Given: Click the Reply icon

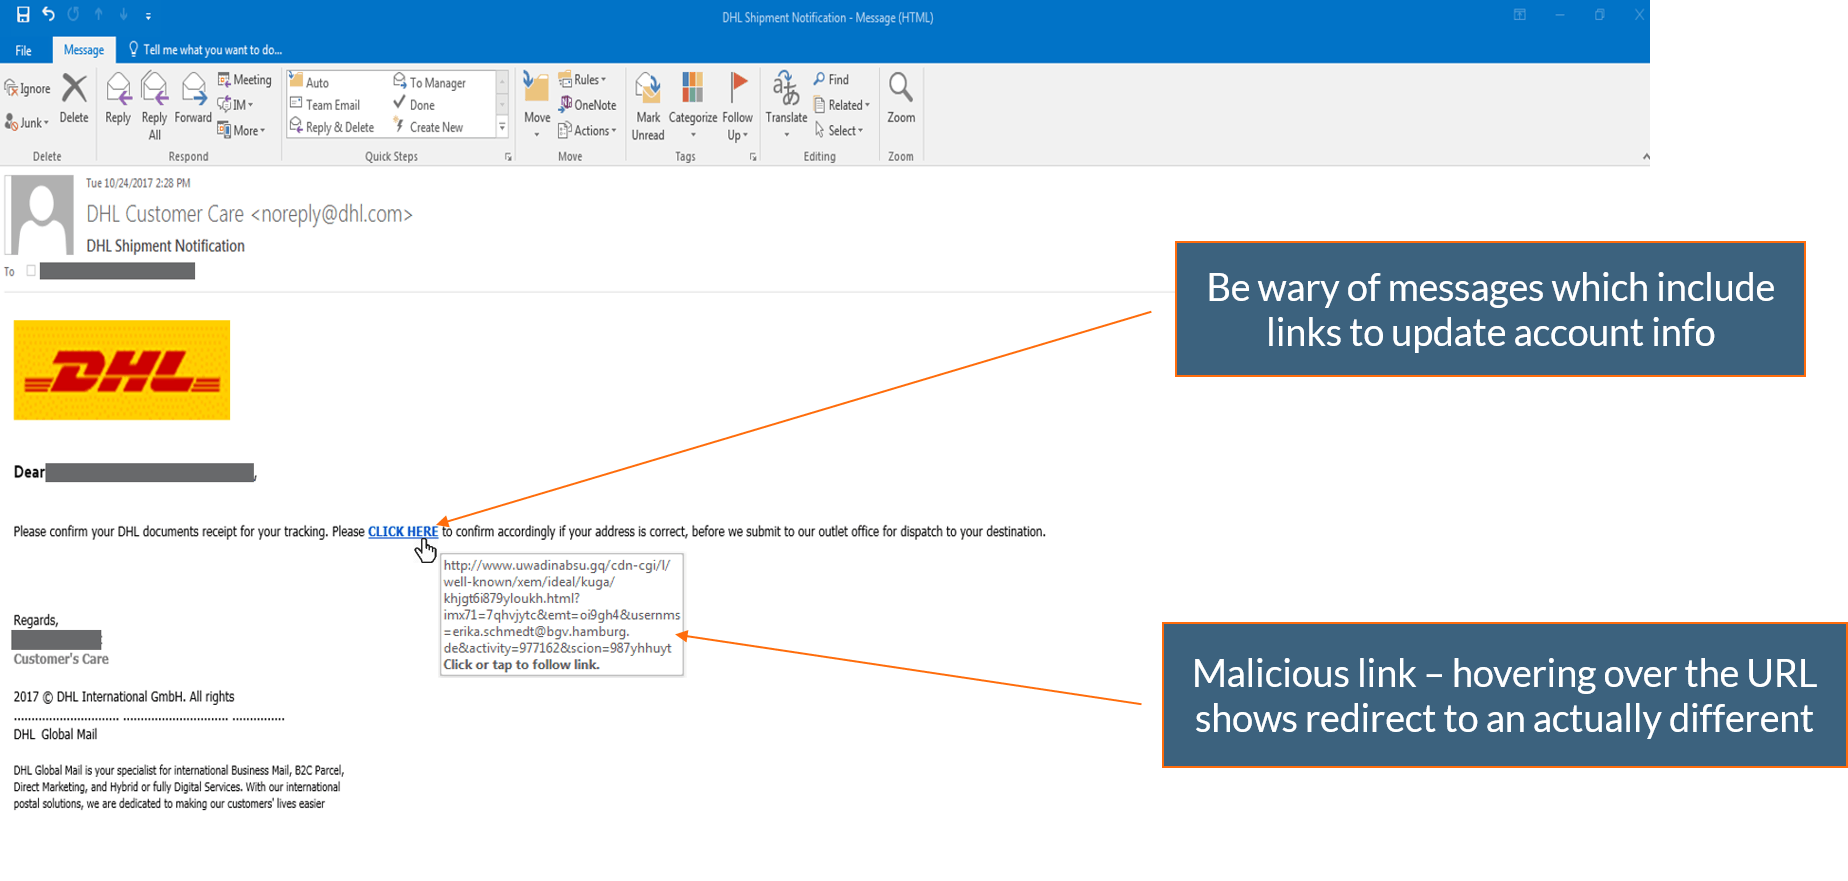Looking at the screenshot, I should [x=118, y=98].
